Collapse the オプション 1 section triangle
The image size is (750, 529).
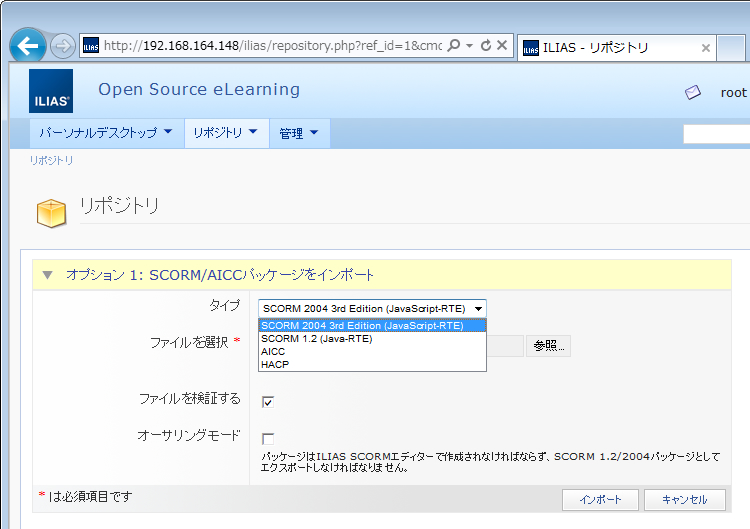point(47,275)
